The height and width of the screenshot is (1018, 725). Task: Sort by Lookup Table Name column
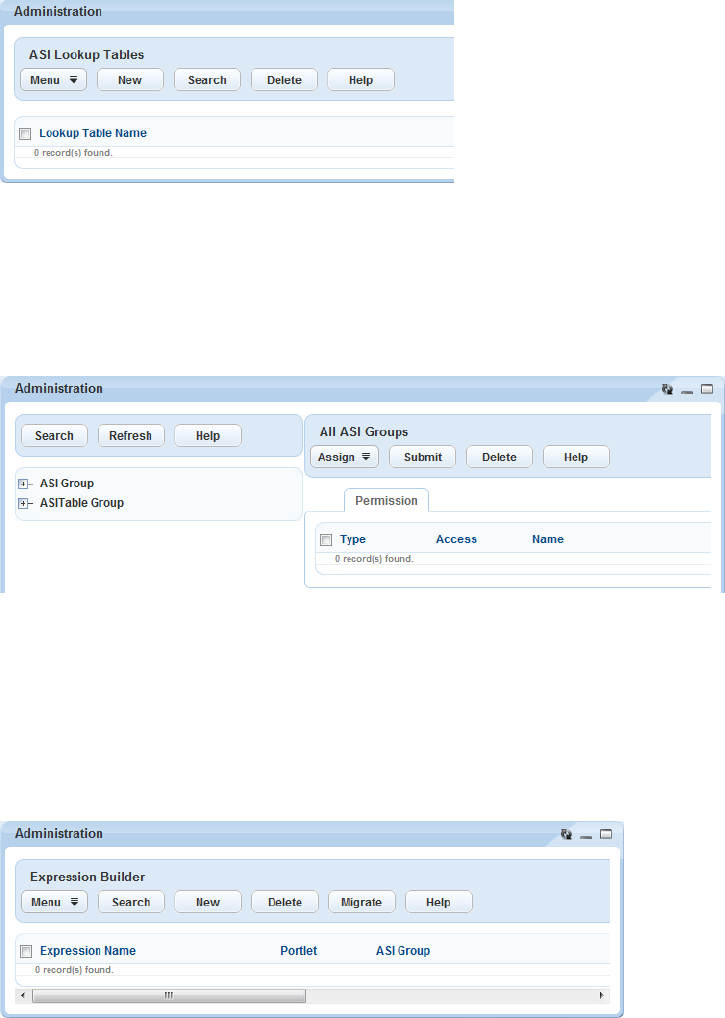click(x=93, y=133)
